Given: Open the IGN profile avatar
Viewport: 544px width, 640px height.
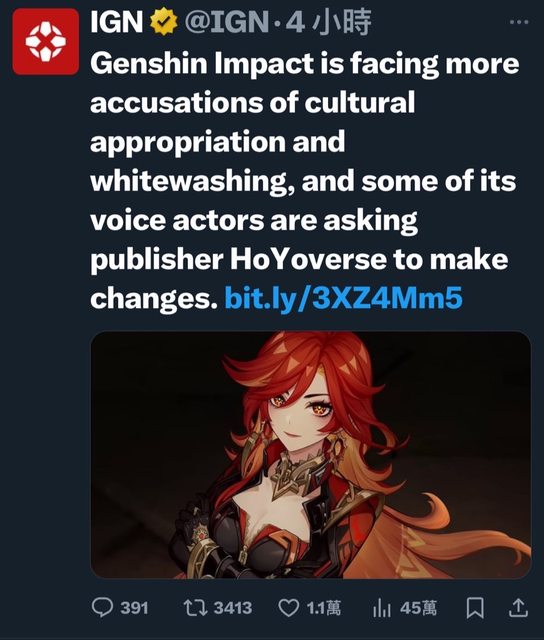Looking at the screenshot, I should (x=45, y=42).
